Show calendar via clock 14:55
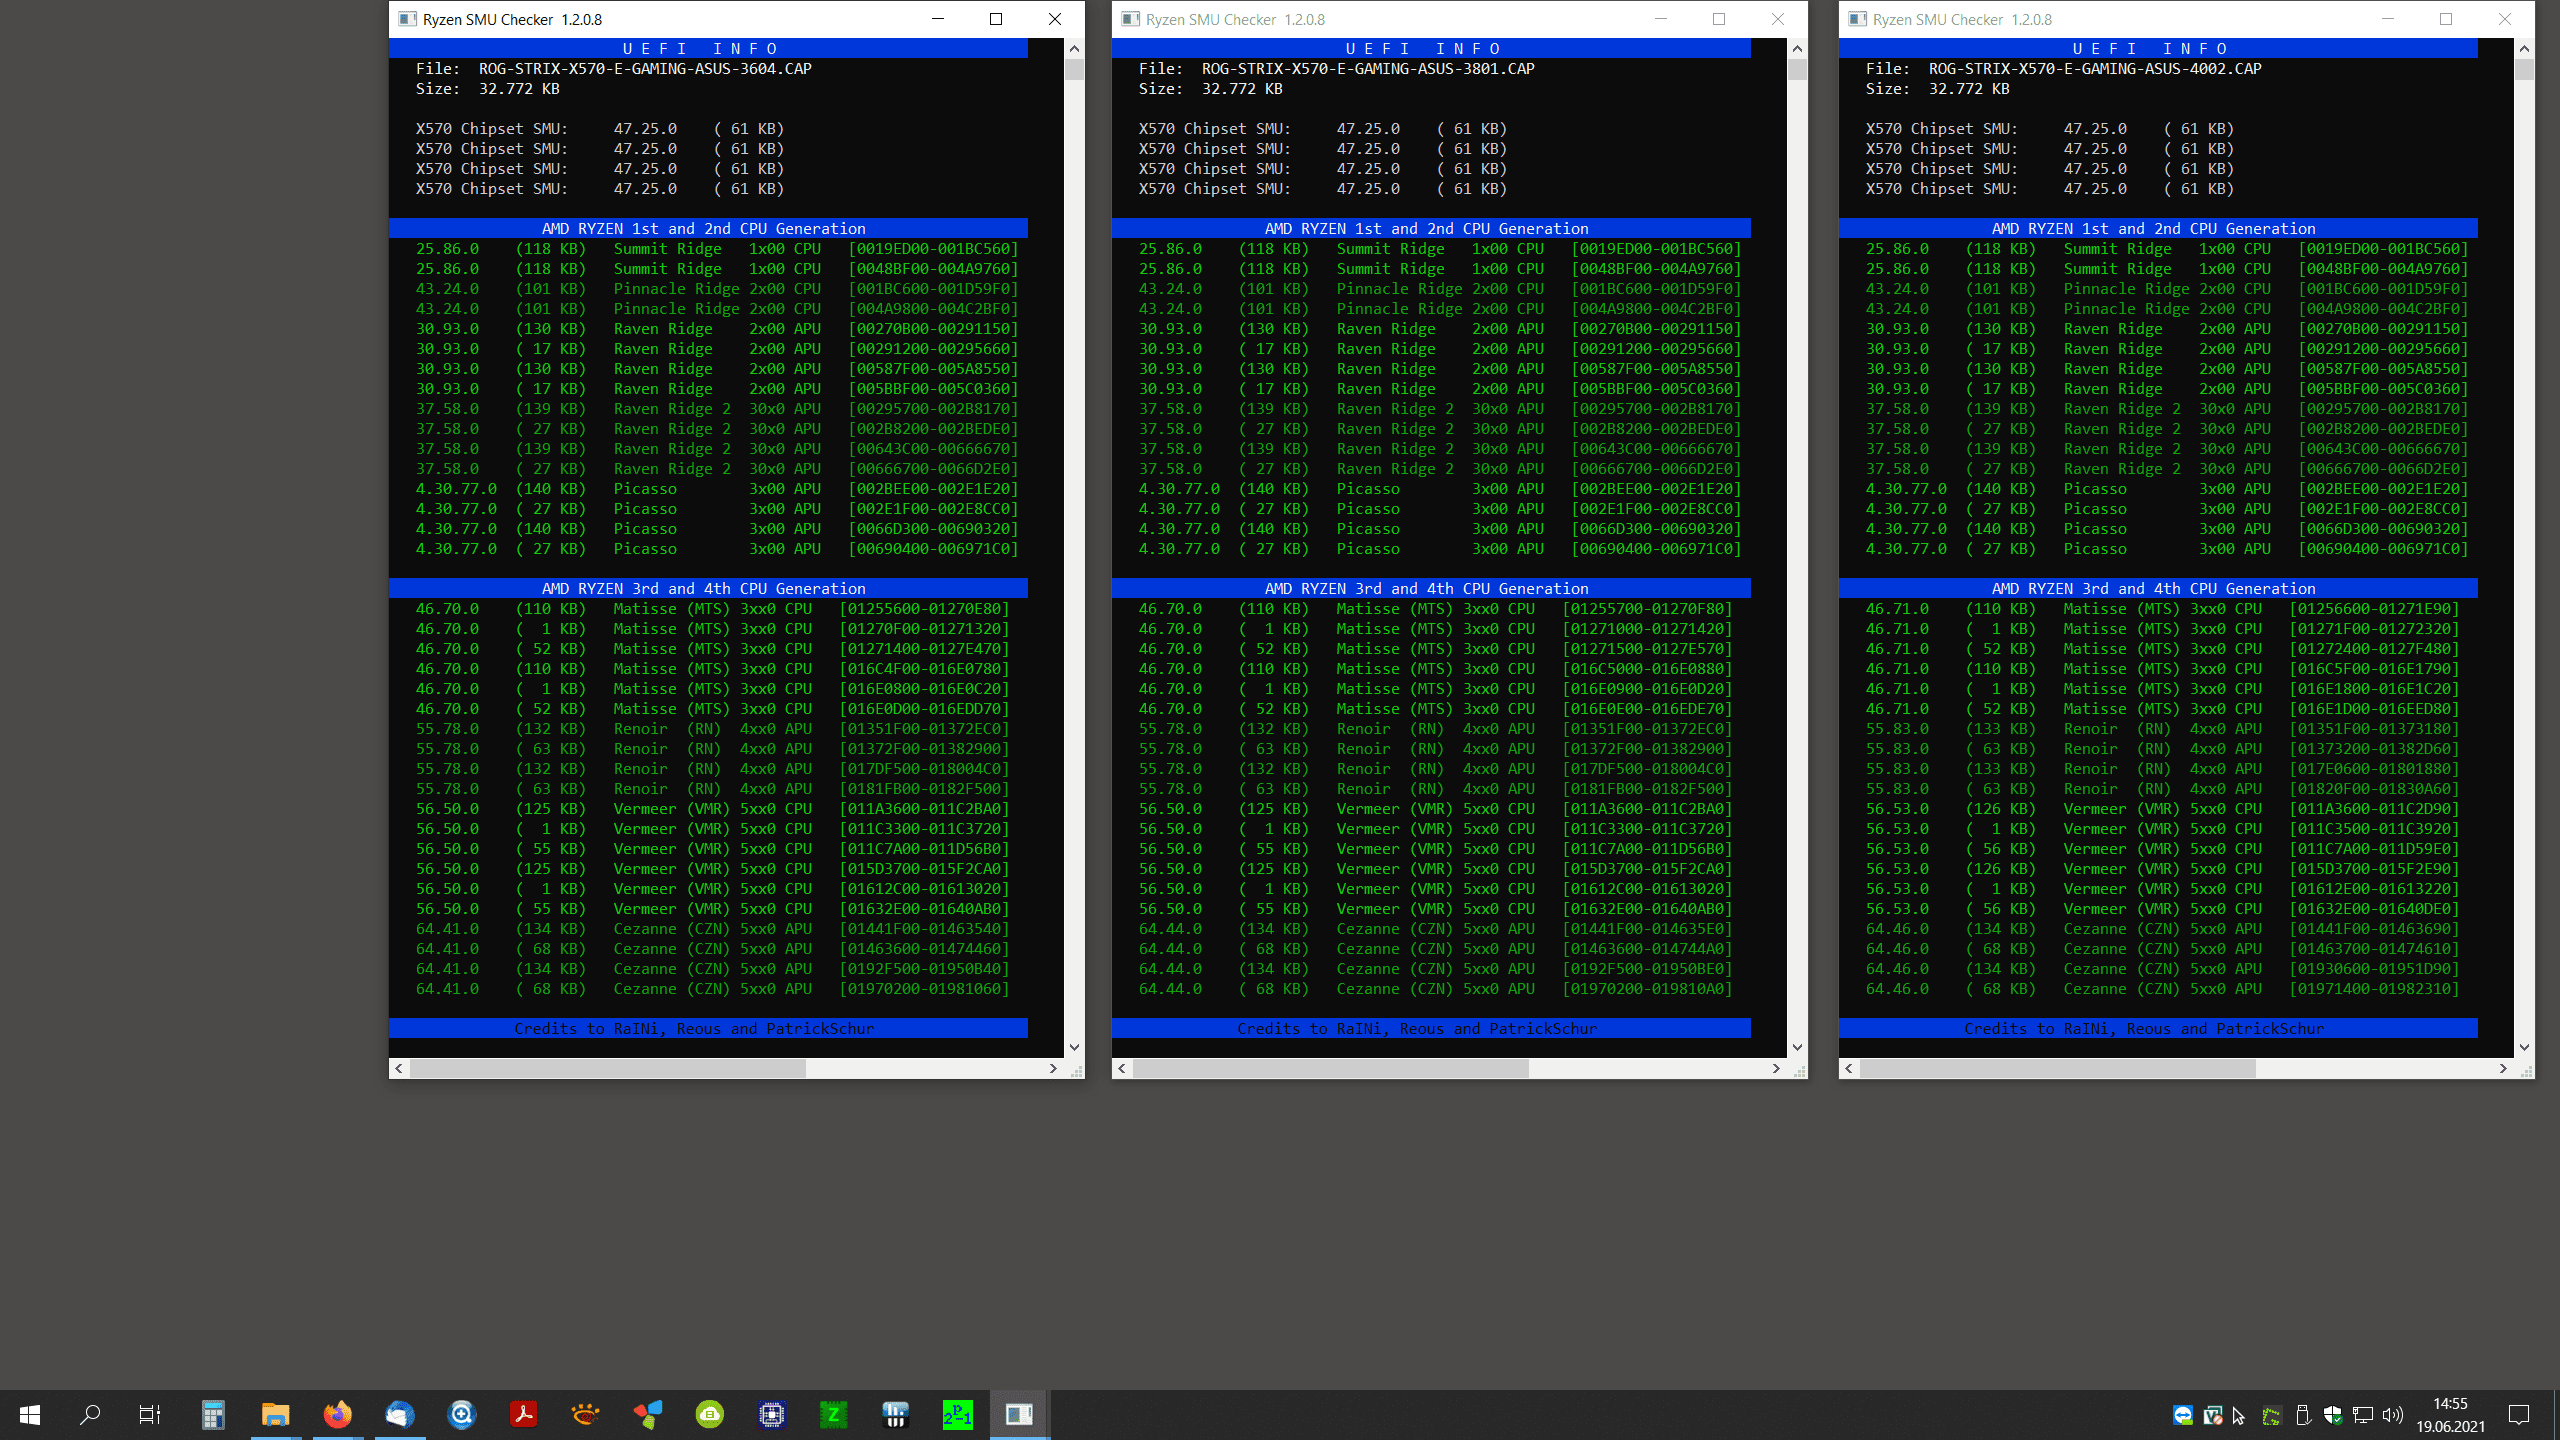 [x=2451, y=1414]
